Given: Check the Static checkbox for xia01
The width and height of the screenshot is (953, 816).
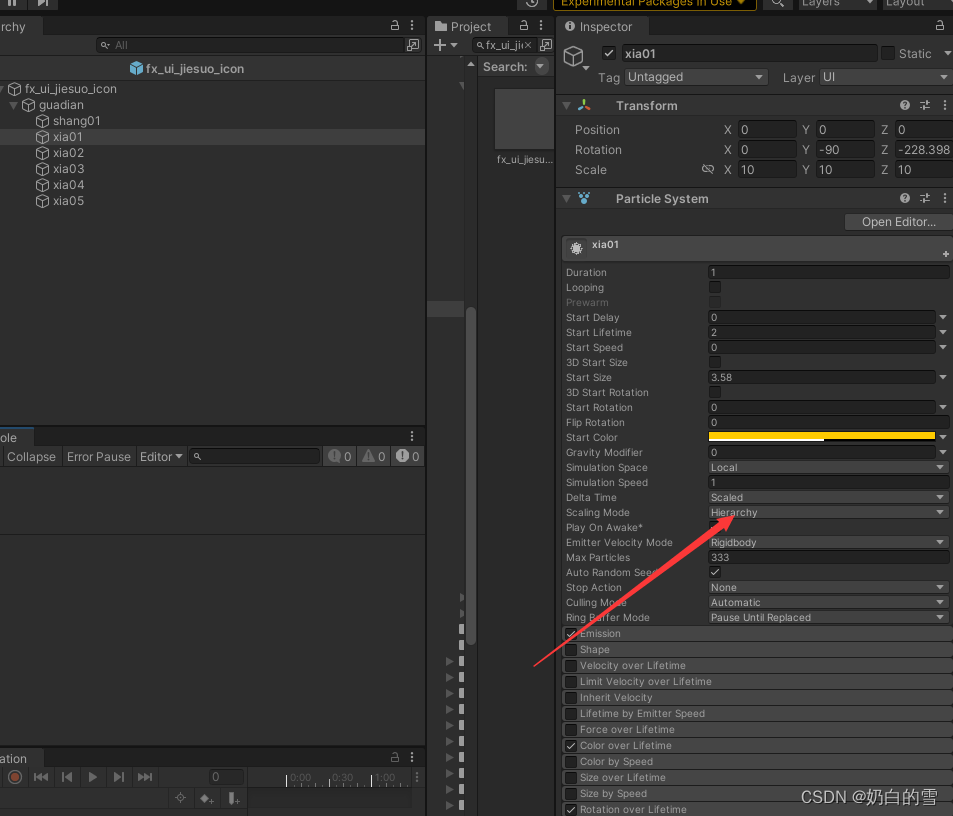Looking at the screenshot, I should (x=889, y=53).
